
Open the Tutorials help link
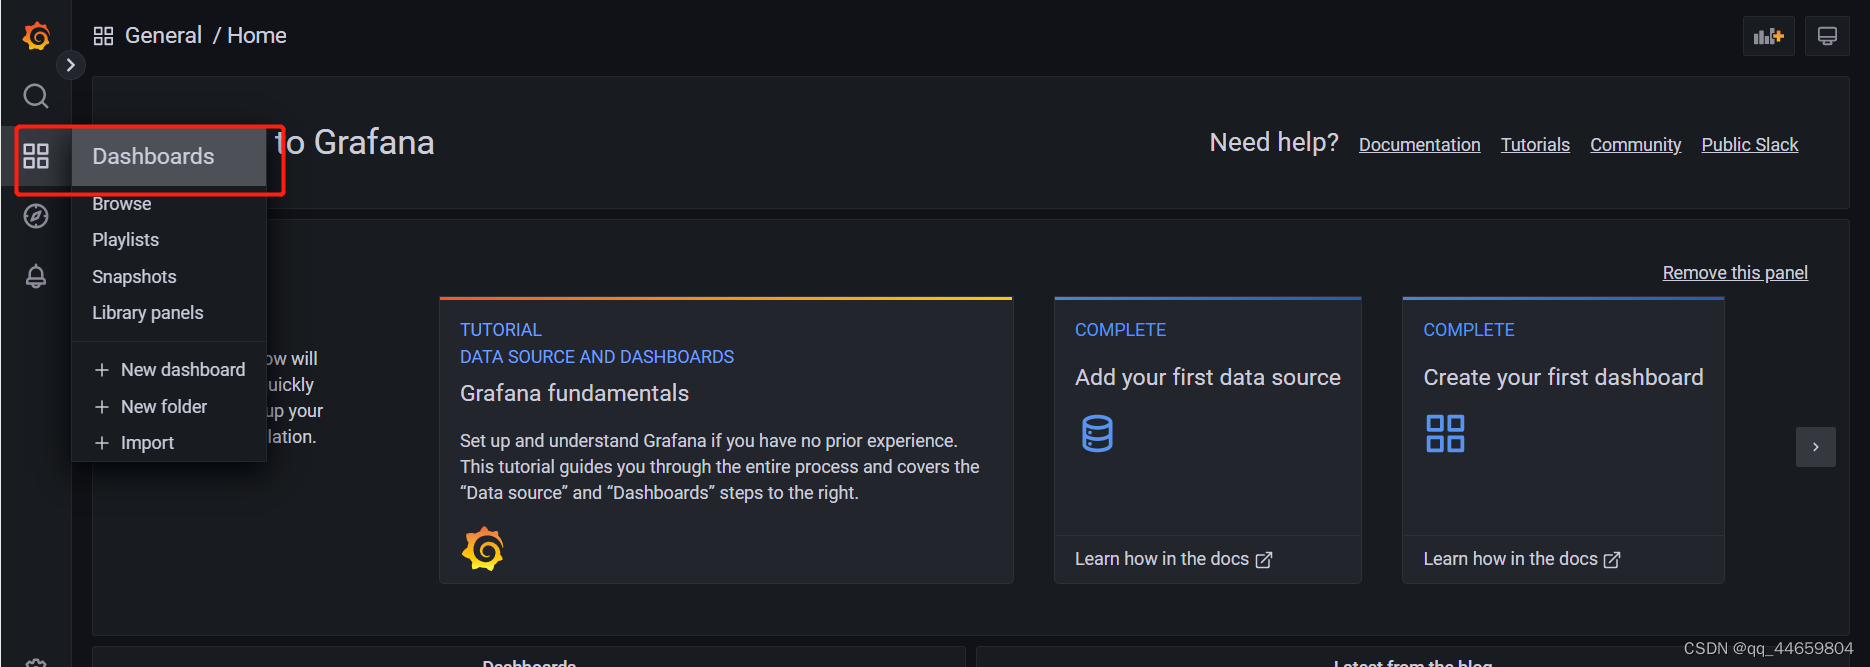(1535, 145)
